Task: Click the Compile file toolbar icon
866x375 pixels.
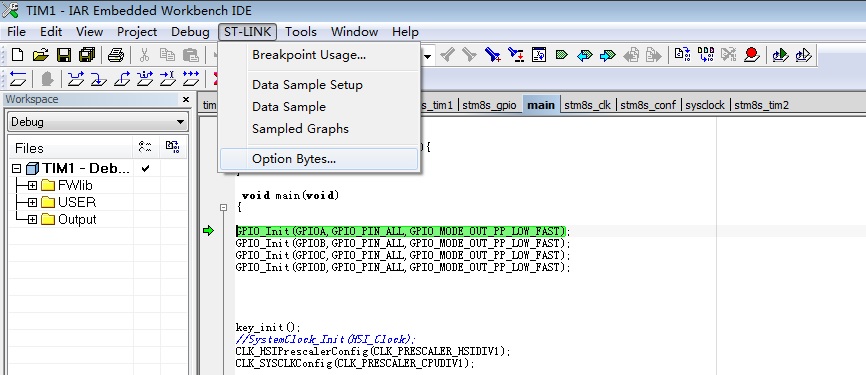Action: tap(682, 55)
